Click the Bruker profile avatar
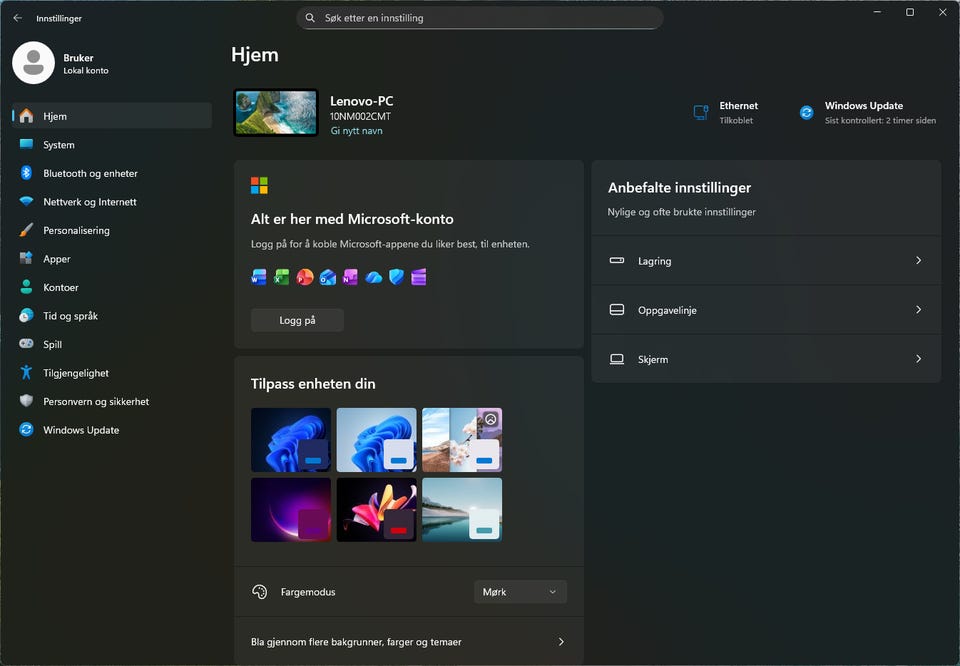Viewport: 960px width, 666px height. 34,62
